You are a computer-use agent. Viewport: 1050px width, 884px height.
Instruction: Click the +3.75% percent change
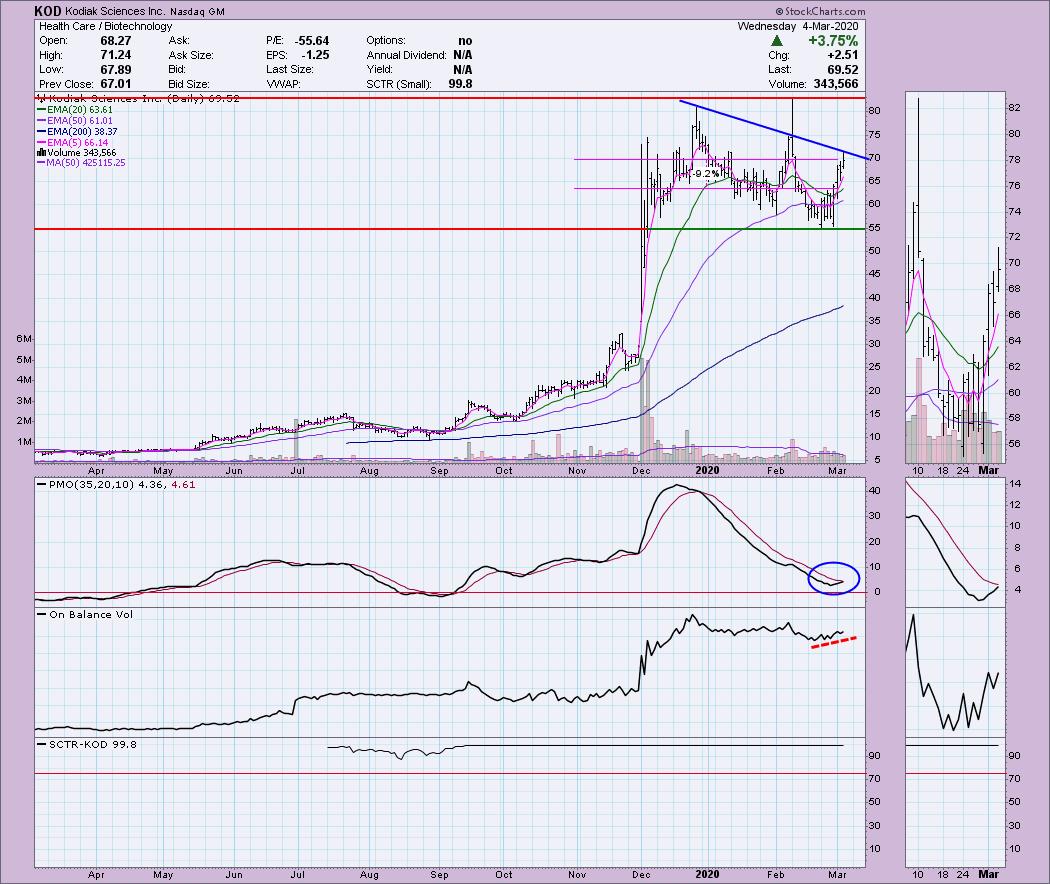tap(832, 41)
